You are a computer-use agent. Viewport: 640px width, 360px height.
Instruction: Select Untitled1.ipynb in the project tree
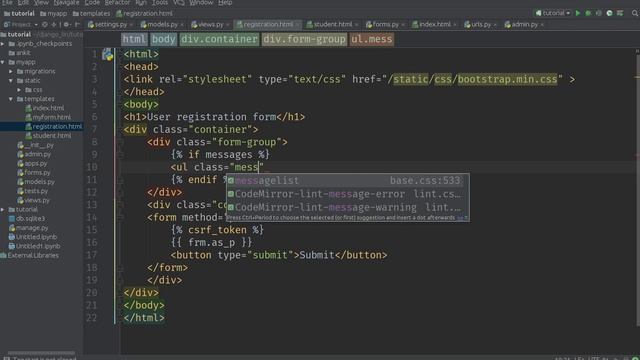[x=35, y=246]
